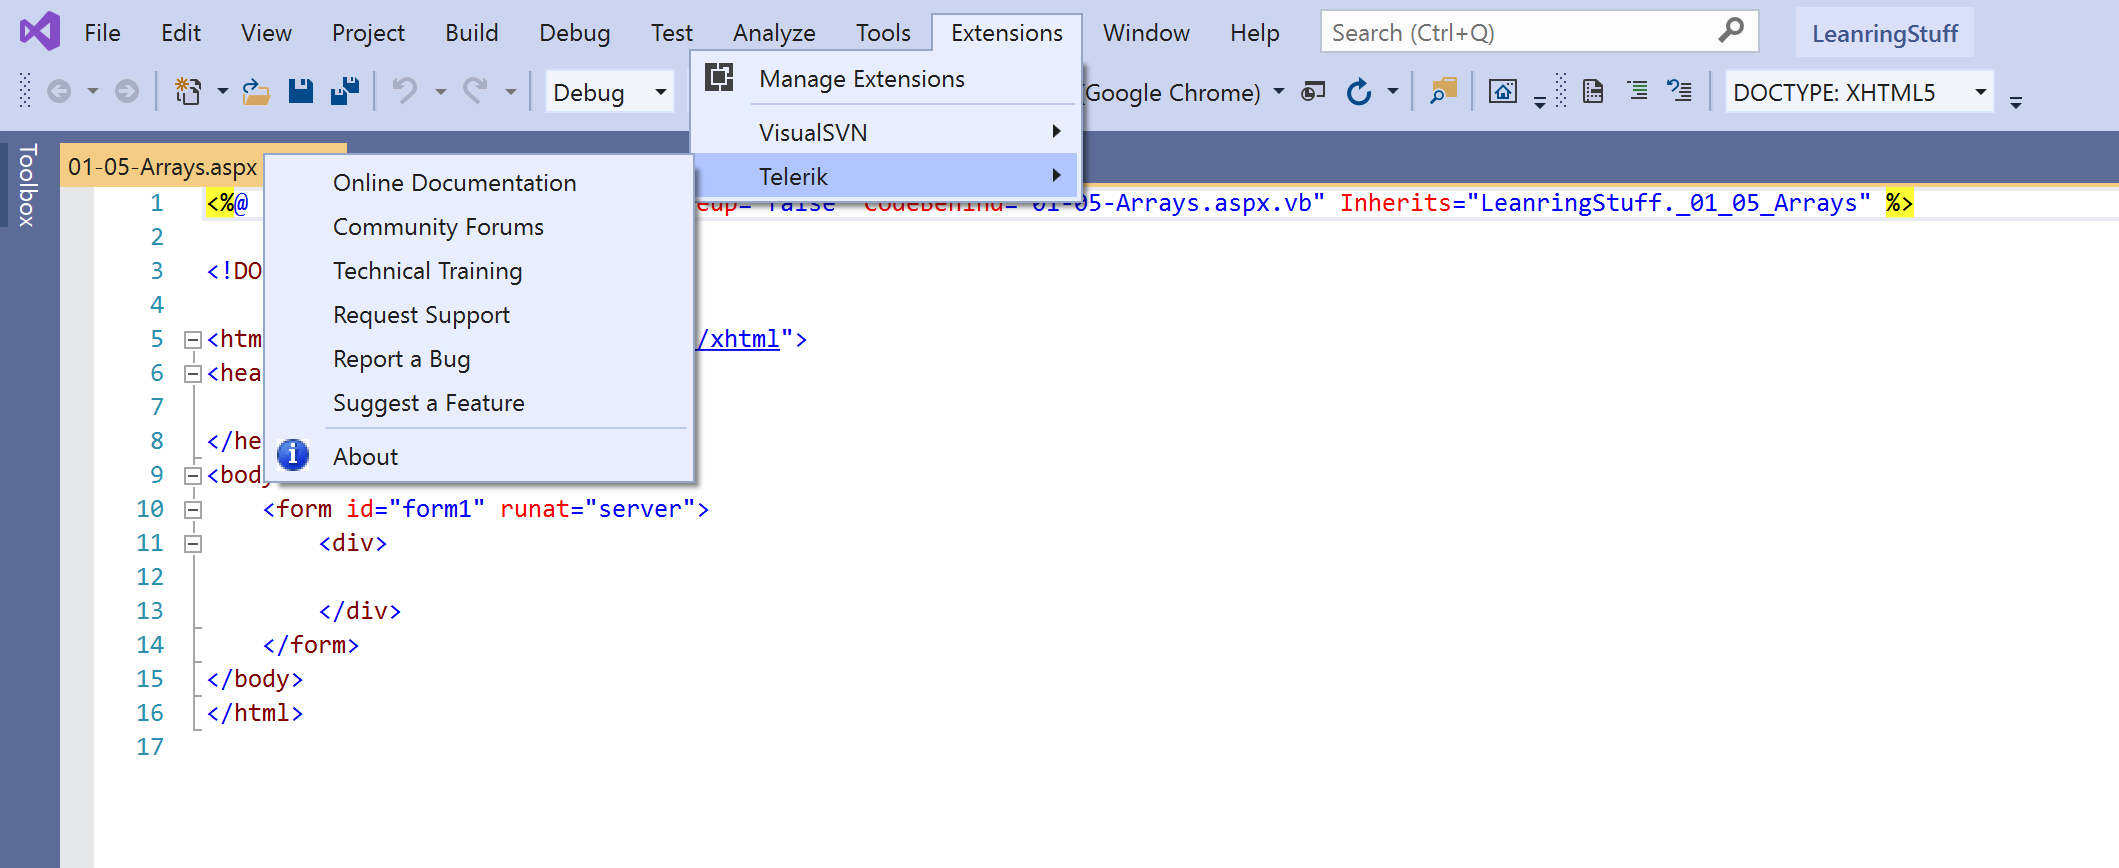
Task: Open the Google Chrome browser target dropdown arrow
Action: (x=1279, y=92)
